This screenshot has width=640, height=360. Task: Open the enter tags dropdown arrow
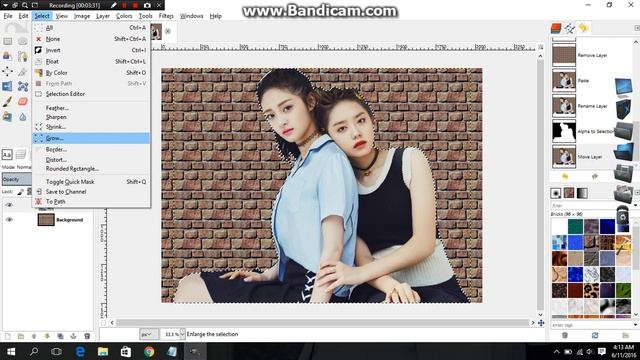point(636,325)
